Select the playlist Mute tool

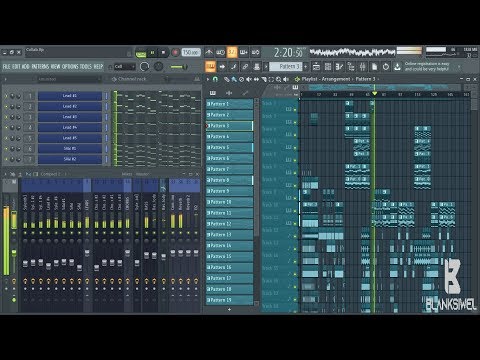click(249, 79)
